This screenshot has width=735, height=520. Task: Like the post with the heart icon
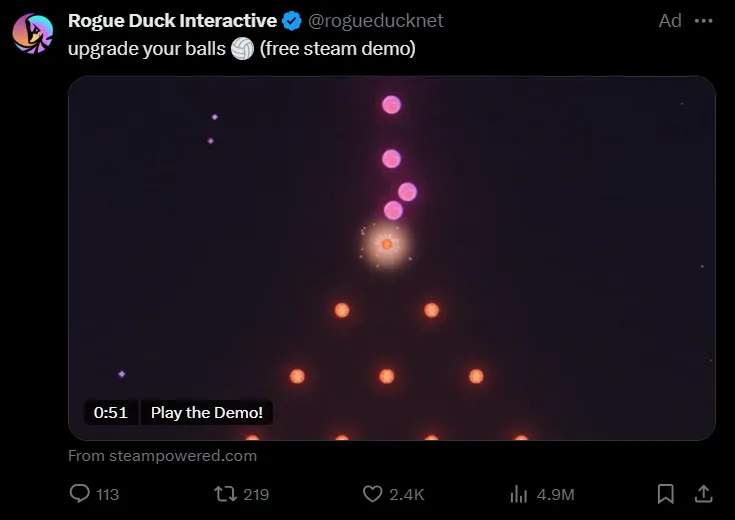pos(372,494)
